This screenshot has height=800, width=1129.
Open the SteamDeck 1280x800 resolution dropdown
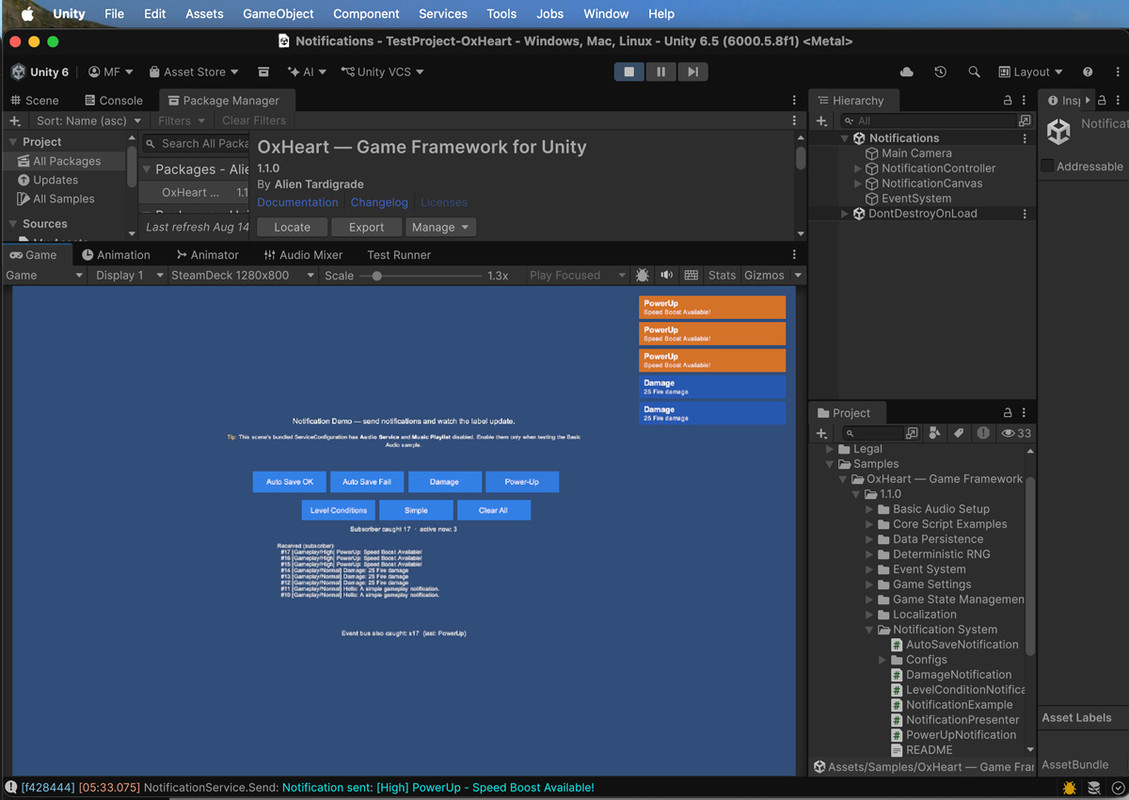[x=242, y=275]
